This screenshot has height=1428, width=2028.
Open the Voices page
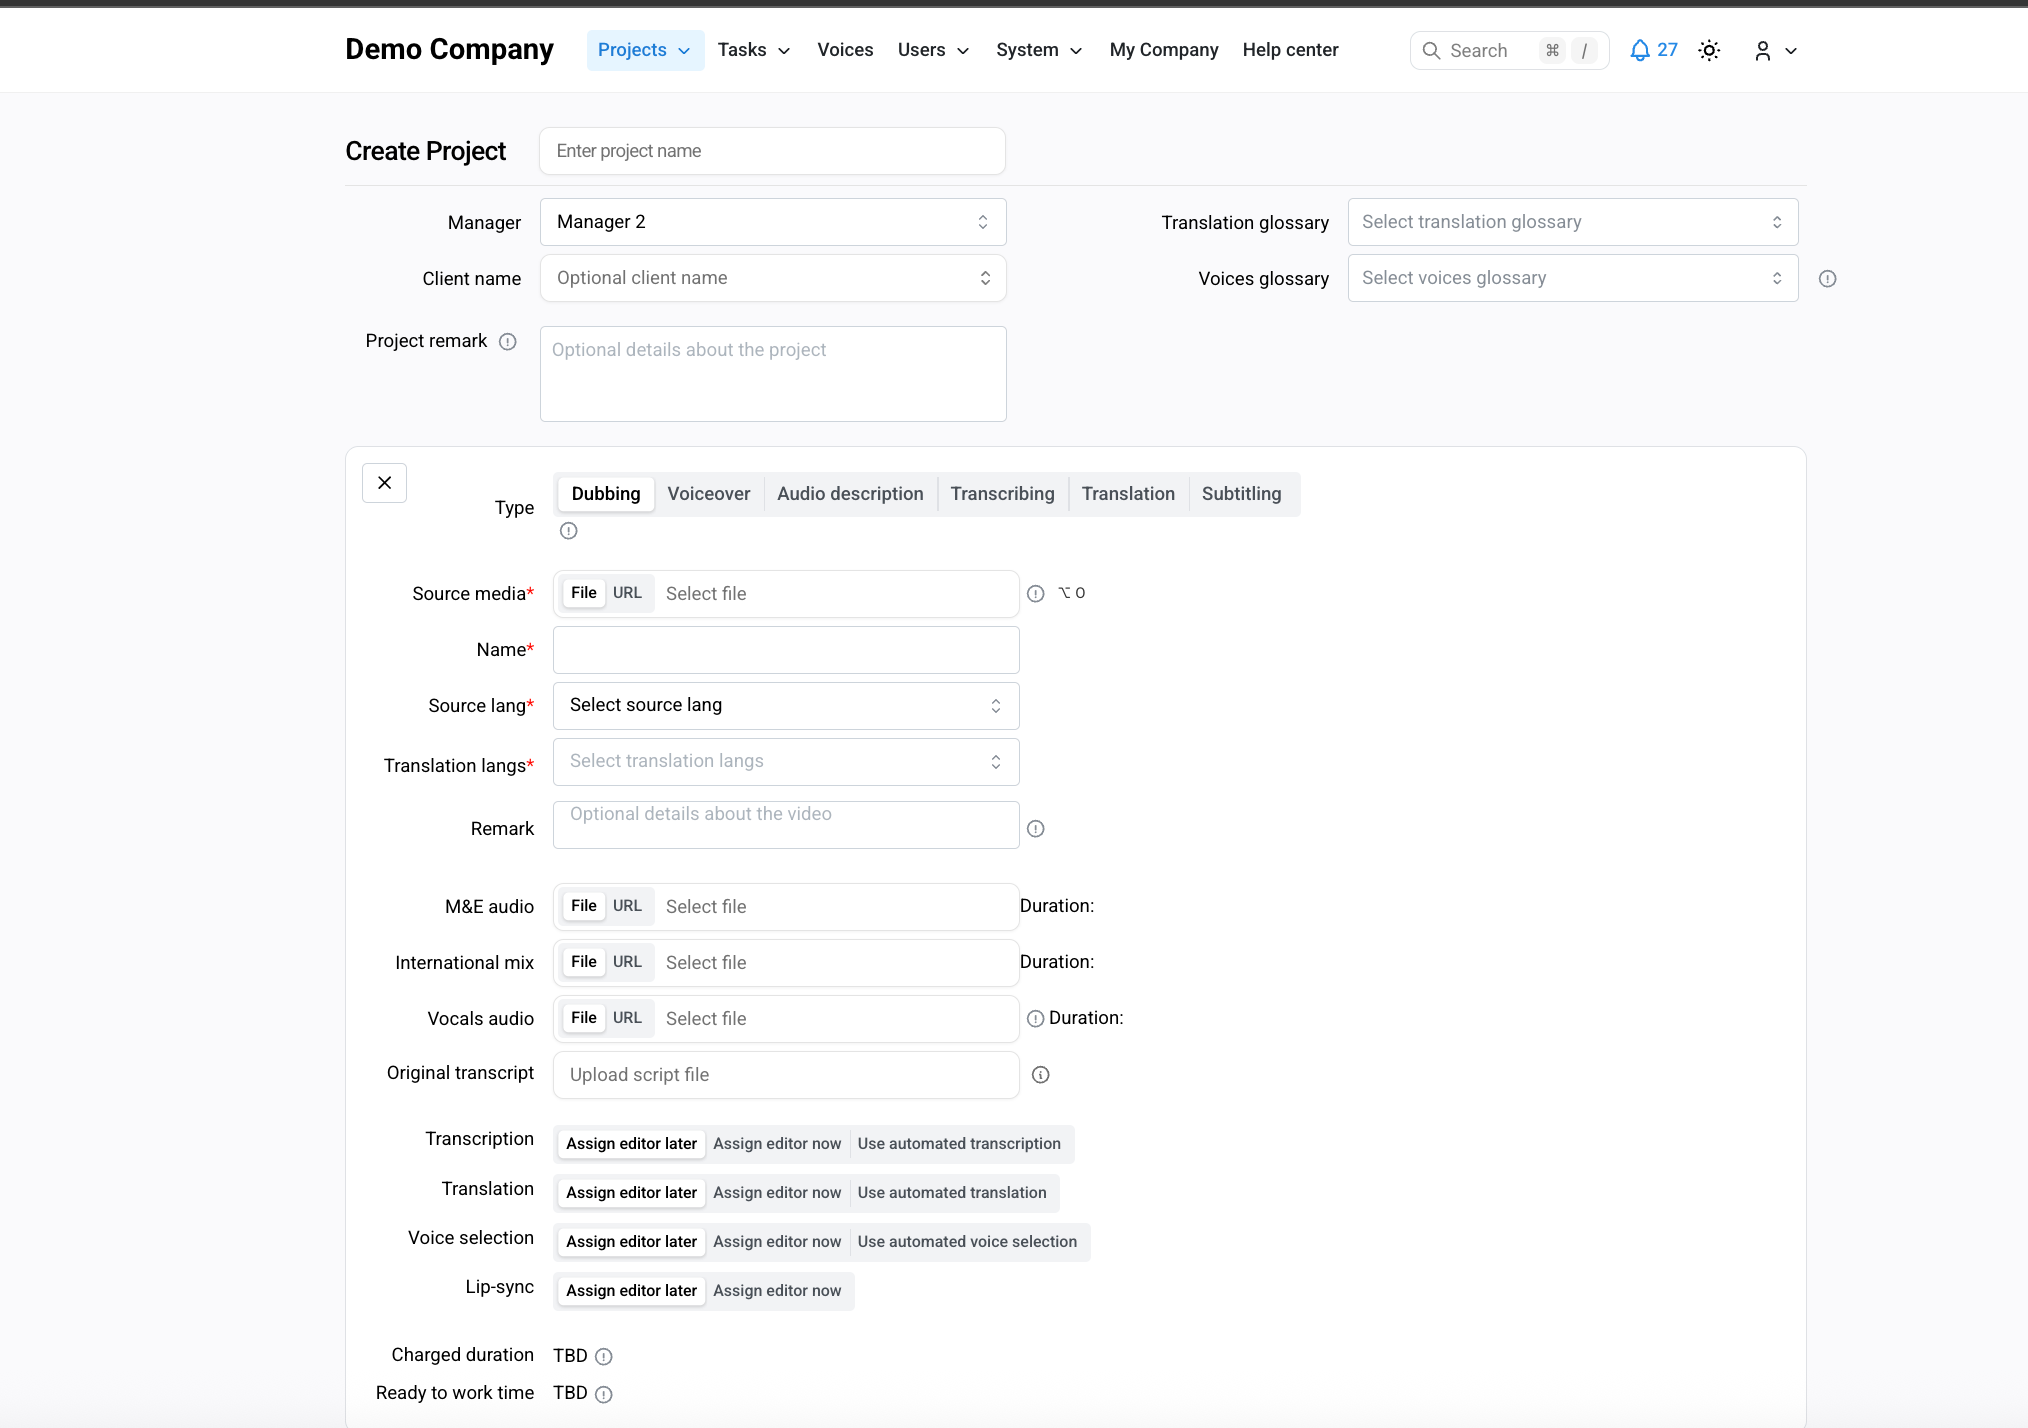(x=845, y=50)
